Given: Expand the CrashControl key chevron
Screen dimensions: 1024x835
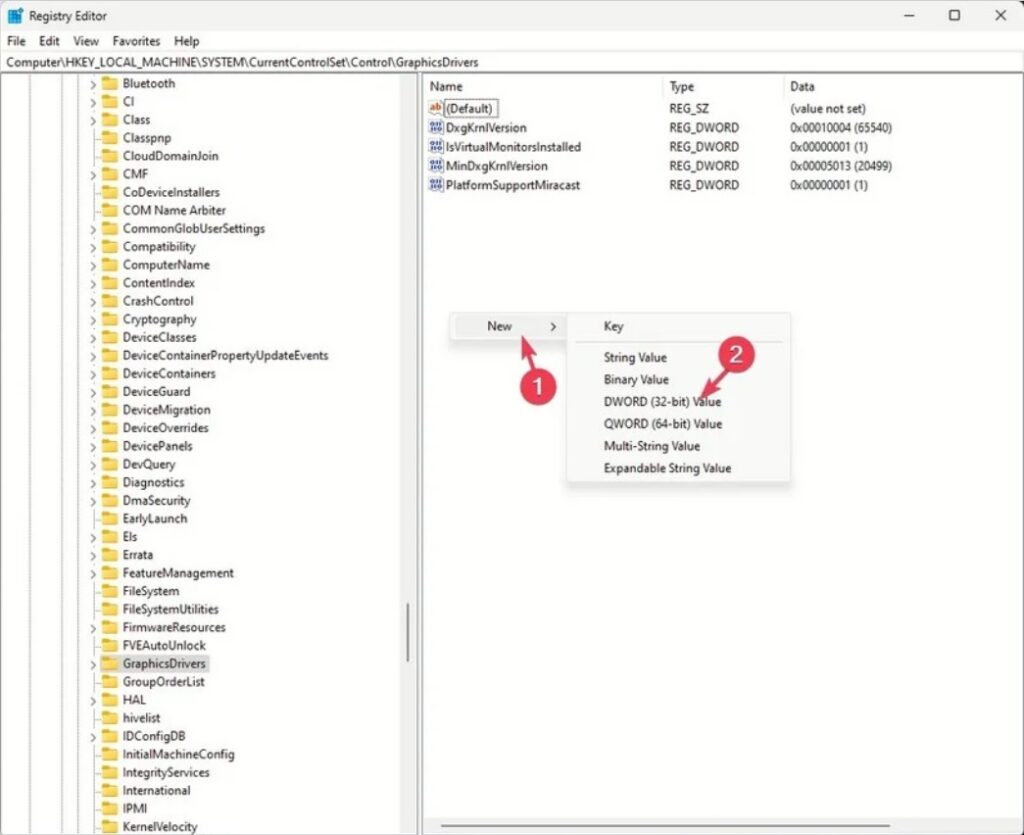Looking at the screenshot, I should point(93,301).
